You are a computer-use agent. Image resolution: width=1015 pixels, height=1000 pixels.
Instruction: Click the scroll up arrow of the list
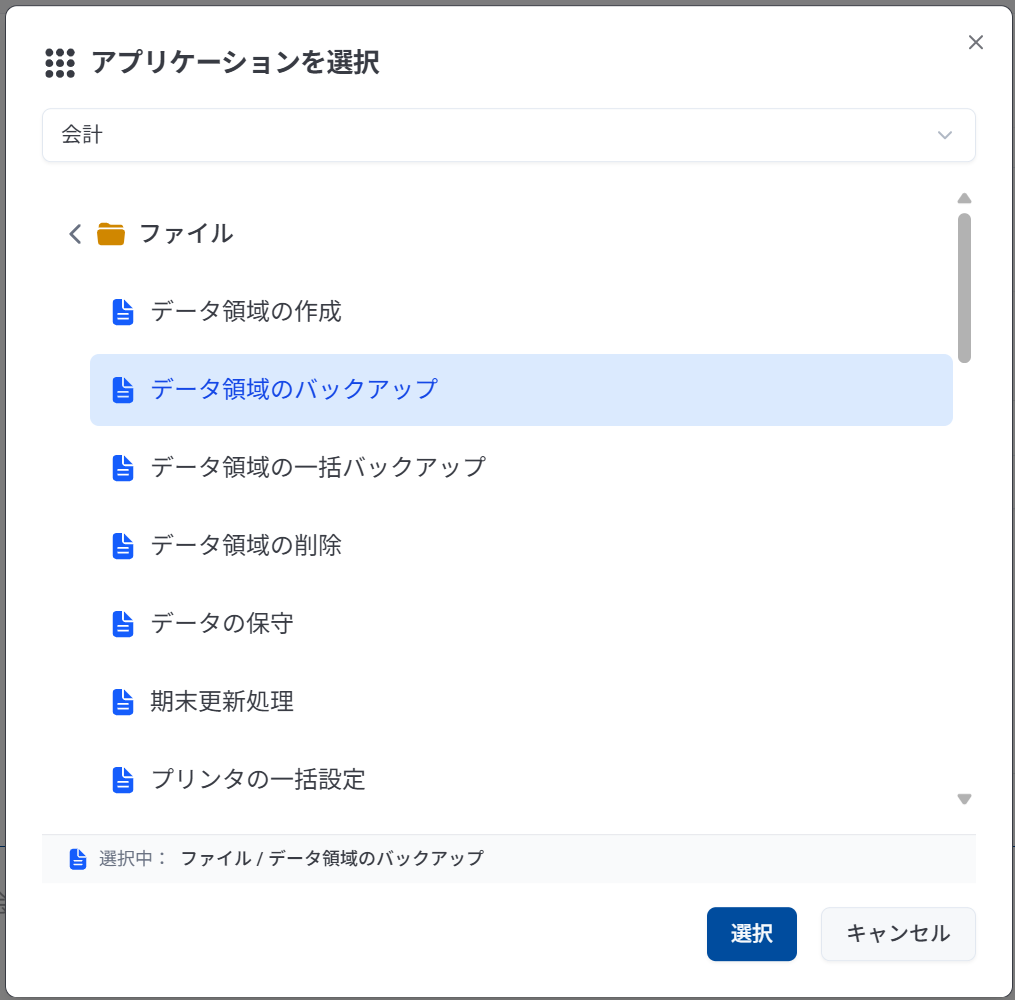(x=964, y=198)
